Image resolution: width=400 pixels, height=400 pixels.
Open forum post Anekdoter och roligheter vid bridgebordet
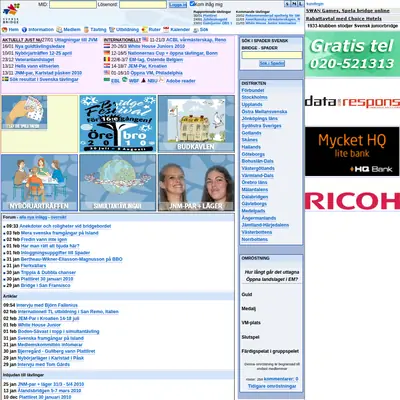click(x=65, y=226)
